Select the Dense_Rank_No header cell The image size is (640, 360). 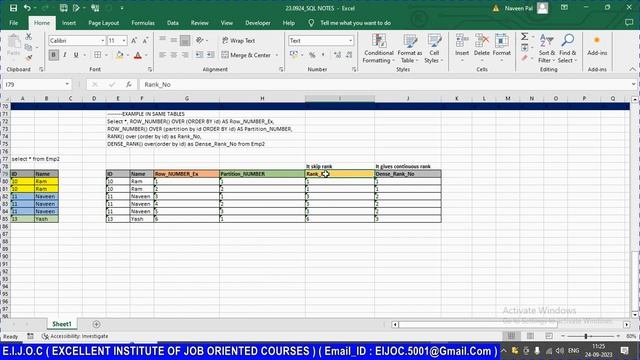[x=408, y=174]
